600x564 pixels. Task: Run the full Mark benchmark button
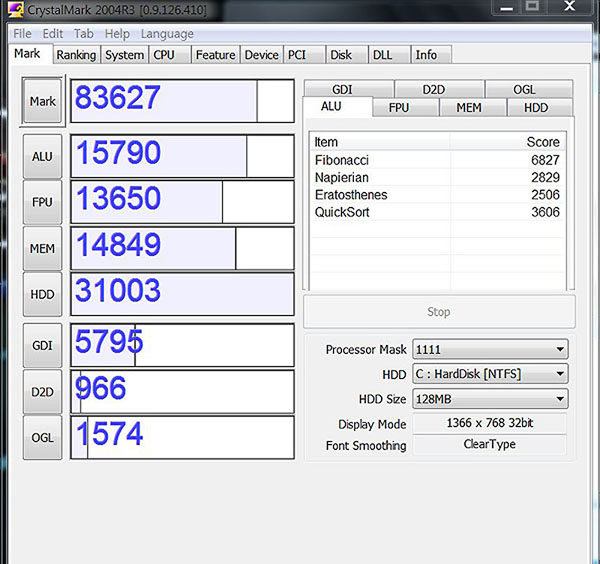tap(42, 101)
